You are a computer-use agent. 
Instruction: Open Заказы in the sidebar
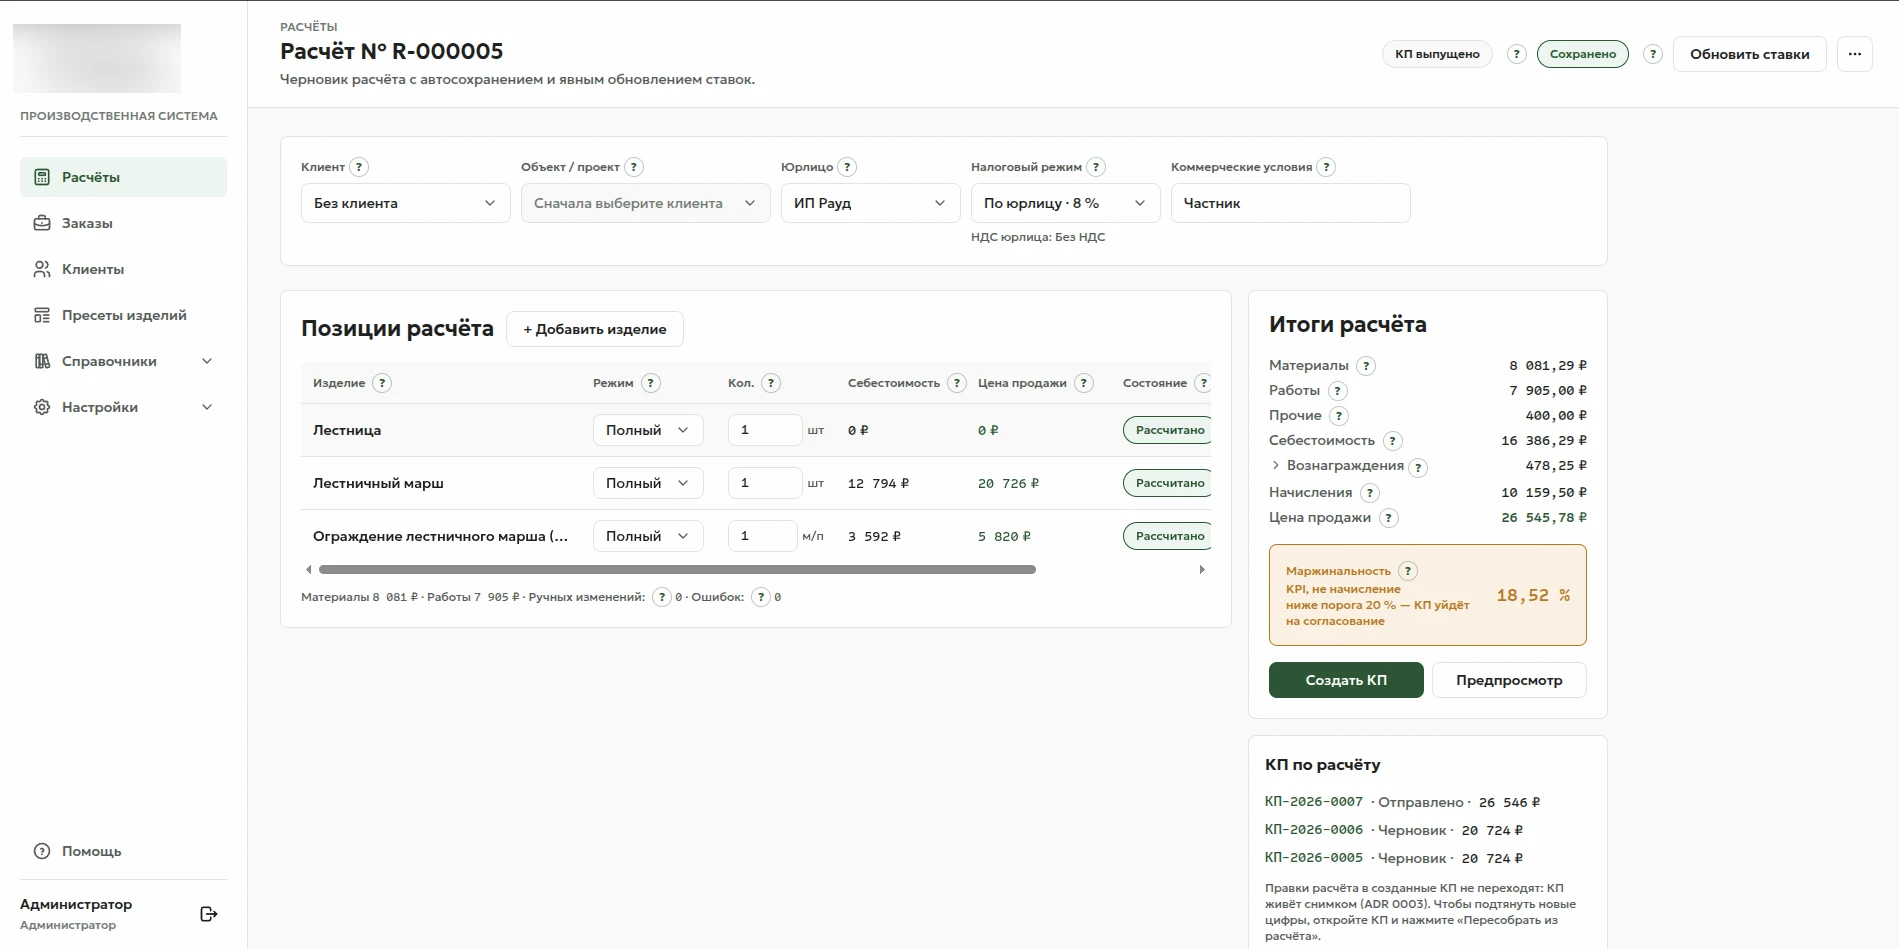[x=123, y=223]
